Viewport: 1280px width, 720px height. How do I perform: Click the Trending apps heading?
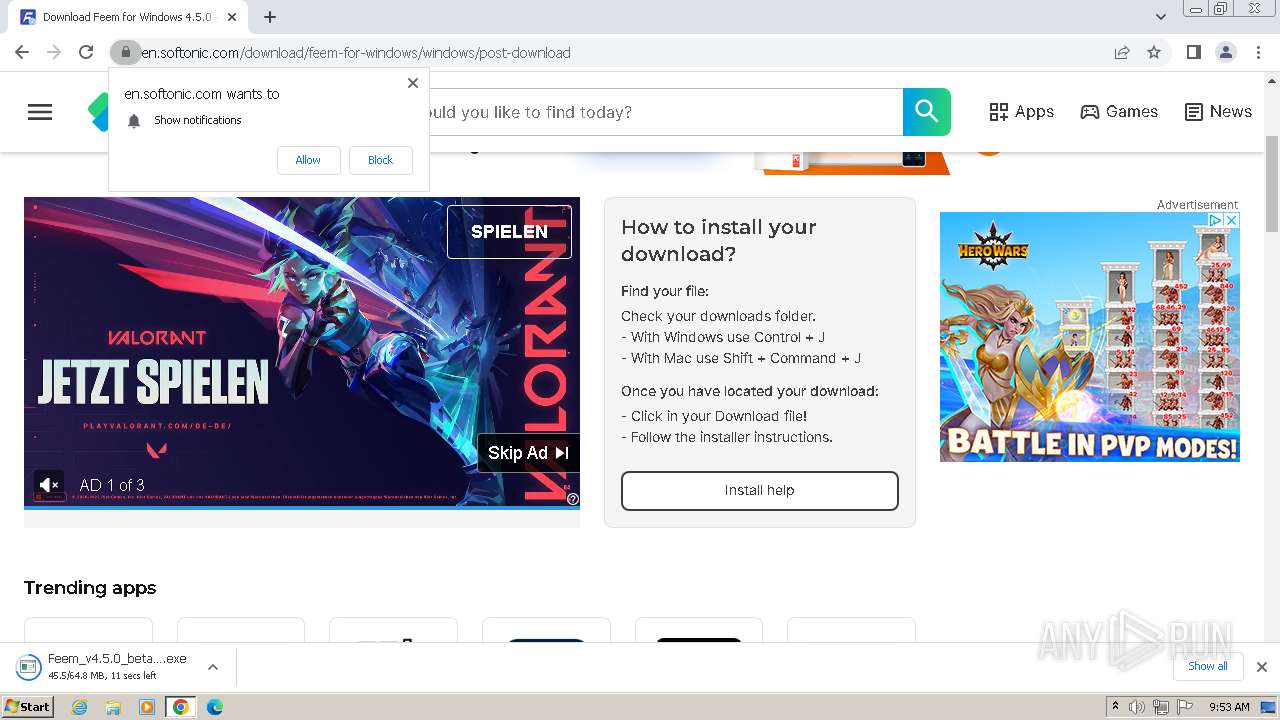(x=90, y=588)
